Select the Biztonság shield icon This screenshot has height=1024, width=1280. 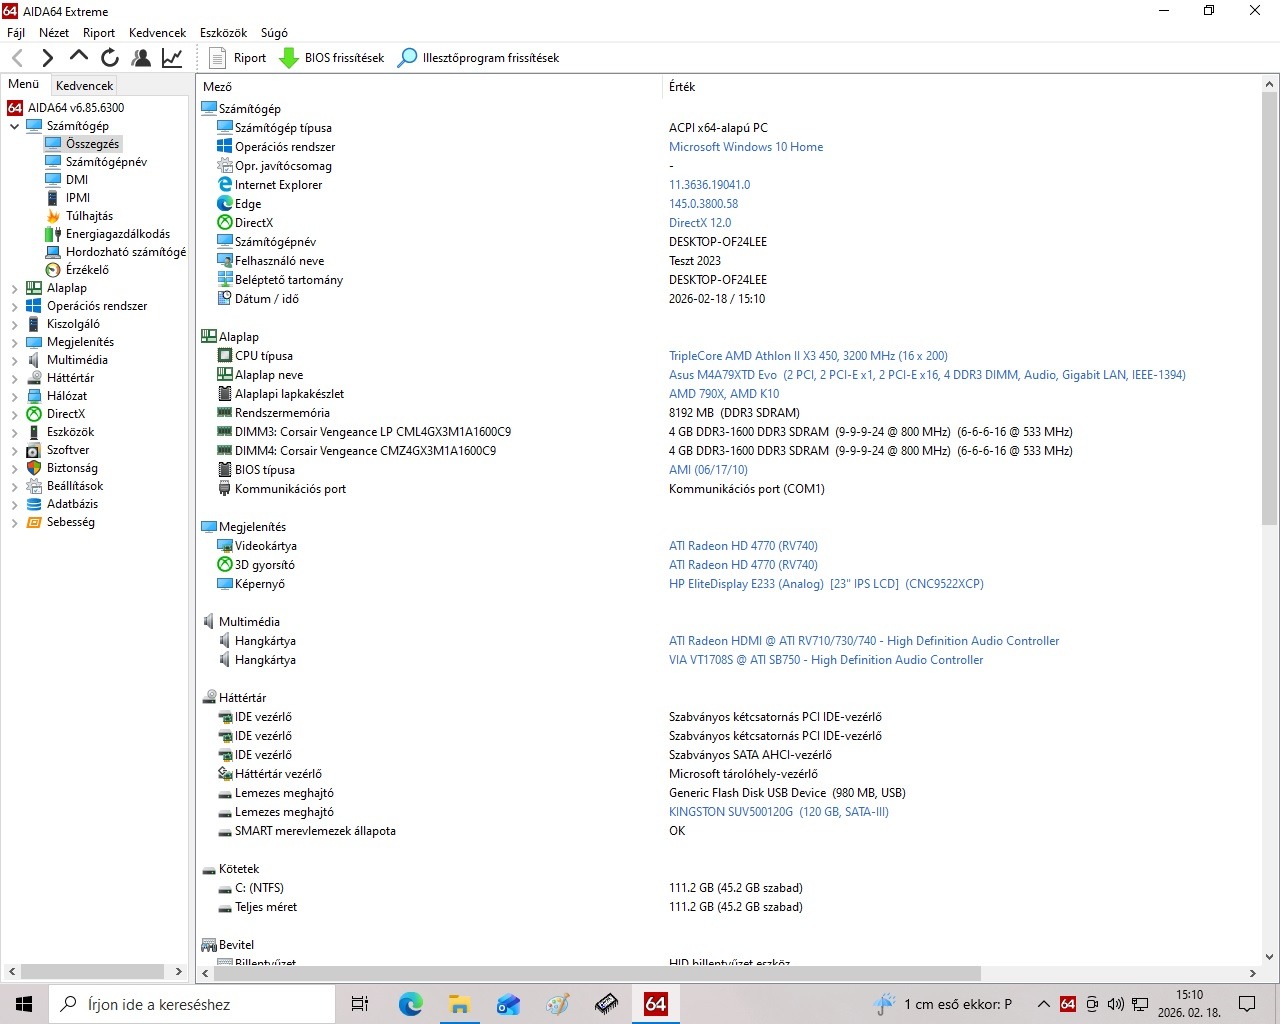[x=34, y=468]
